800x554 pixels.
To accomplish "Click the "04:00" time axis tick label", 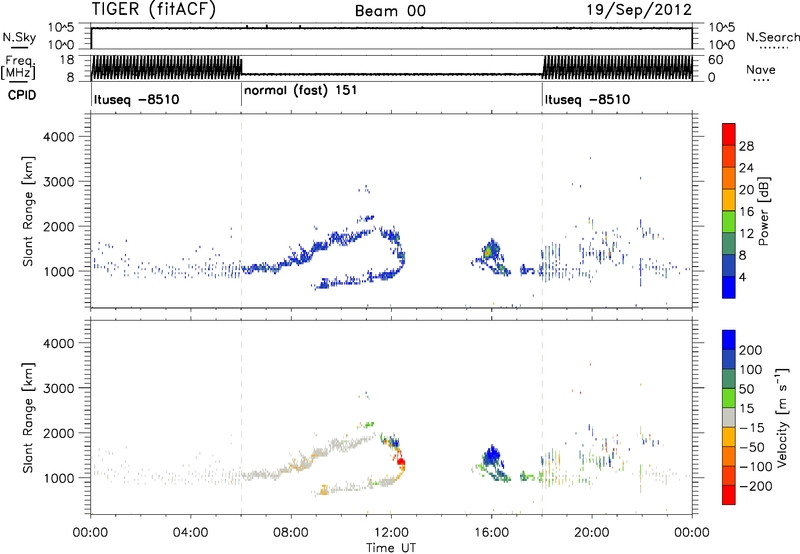I will tap(190, 533).
